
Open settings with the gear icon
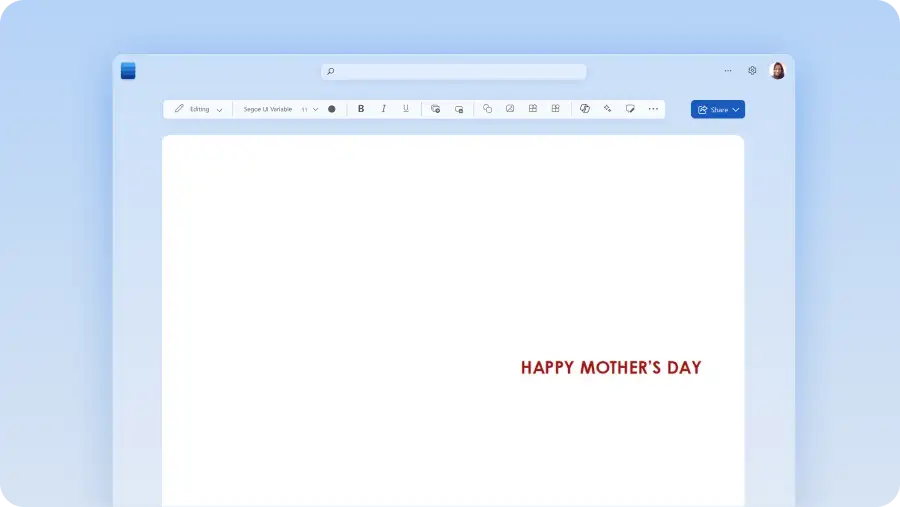752,71
